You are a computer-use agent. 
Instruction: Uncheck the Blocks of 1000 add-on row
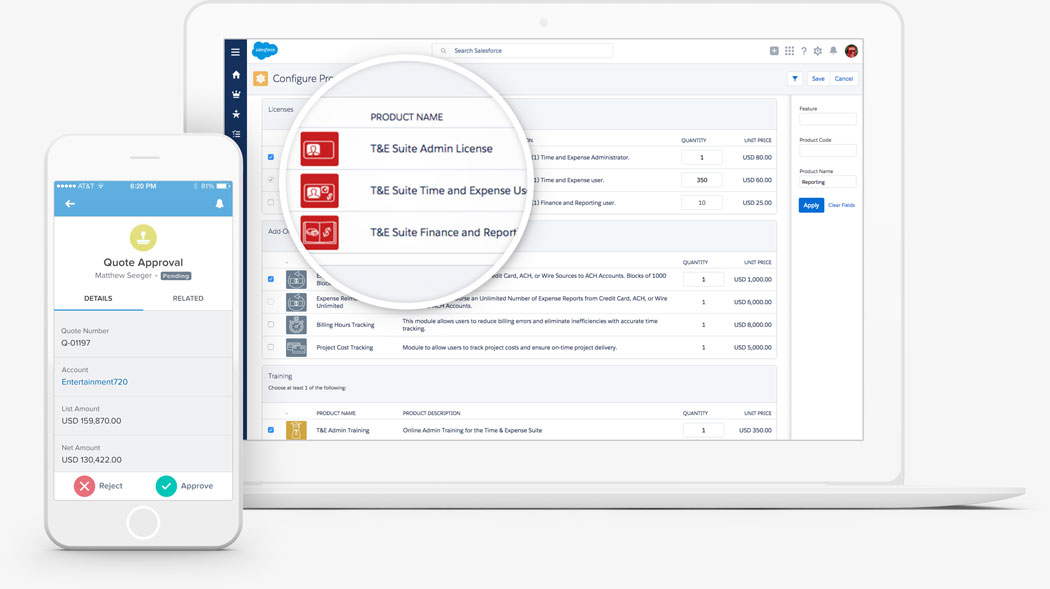pyautogui.click(x=271, y=279)
